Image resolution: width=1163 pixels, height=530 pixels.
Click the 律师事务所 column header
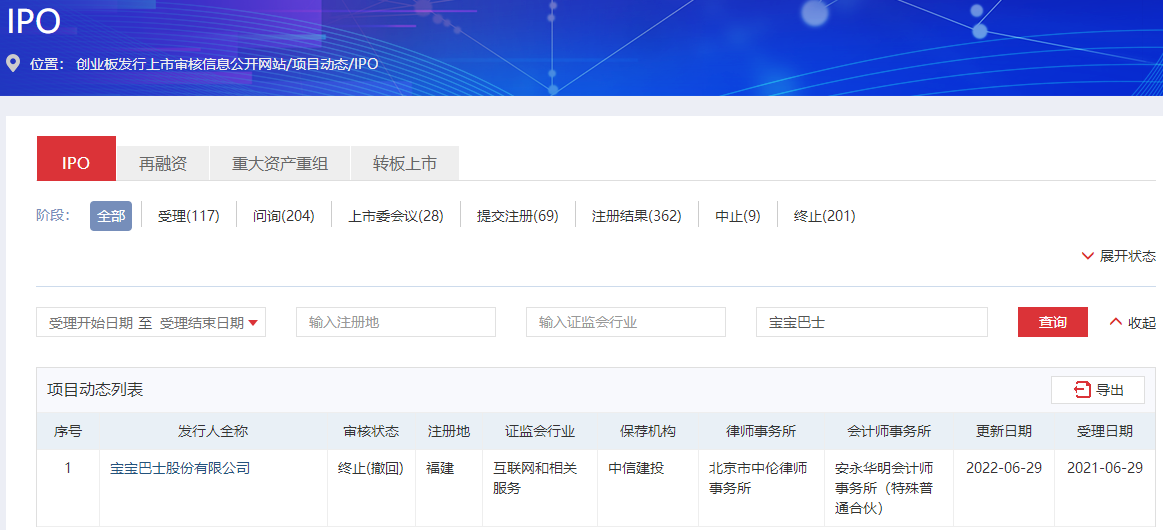pyautogui.click(x=761, y=431)
